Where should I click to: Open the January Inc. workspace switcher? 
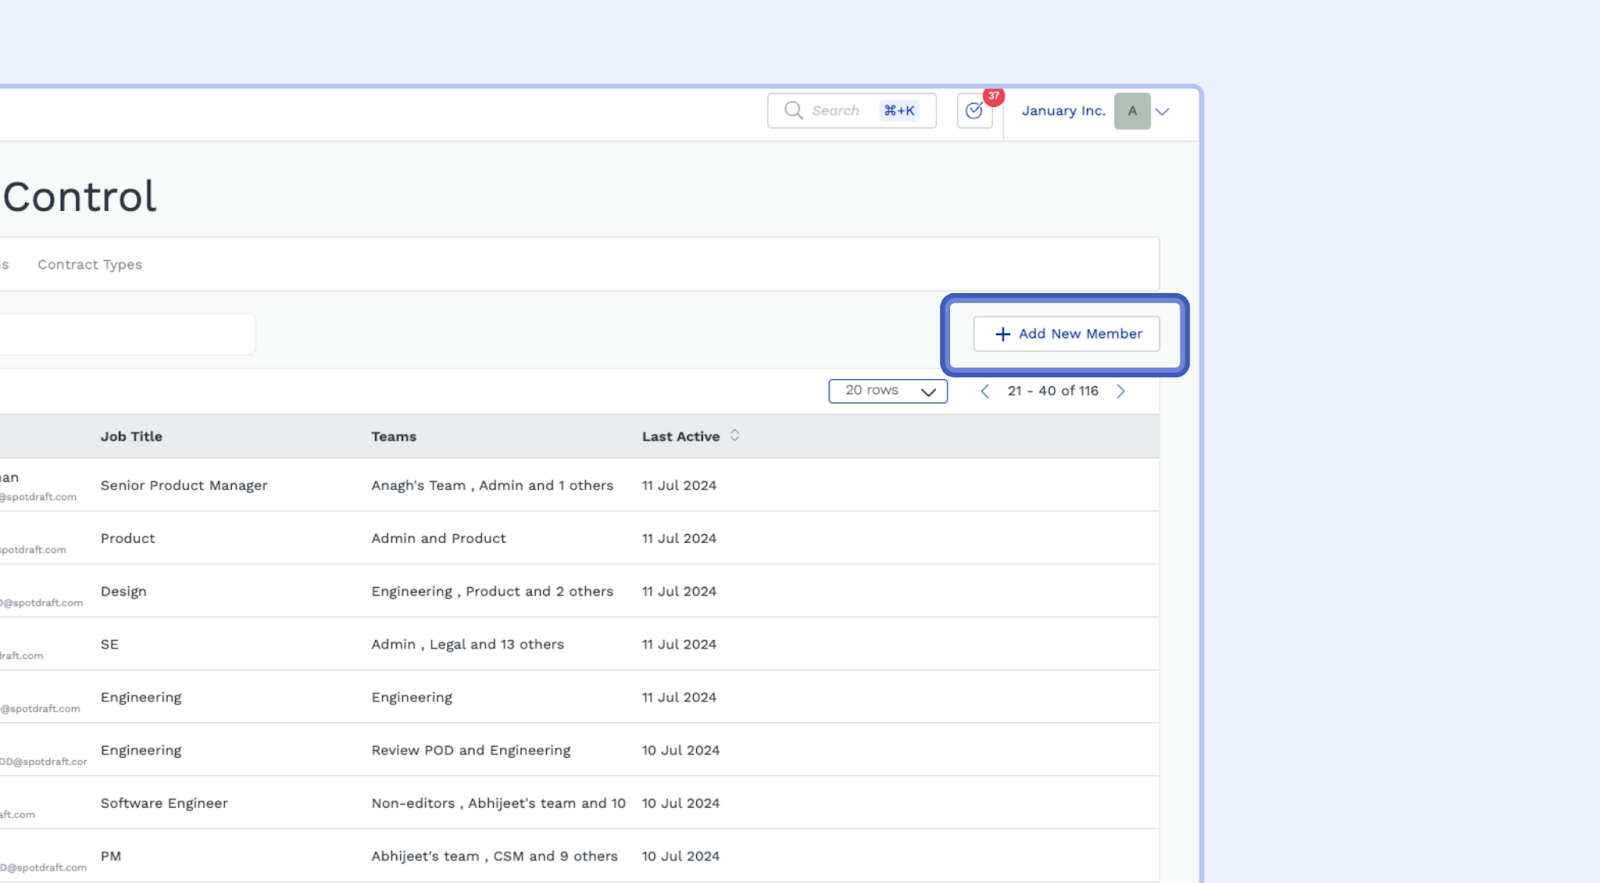(1063, 111)
